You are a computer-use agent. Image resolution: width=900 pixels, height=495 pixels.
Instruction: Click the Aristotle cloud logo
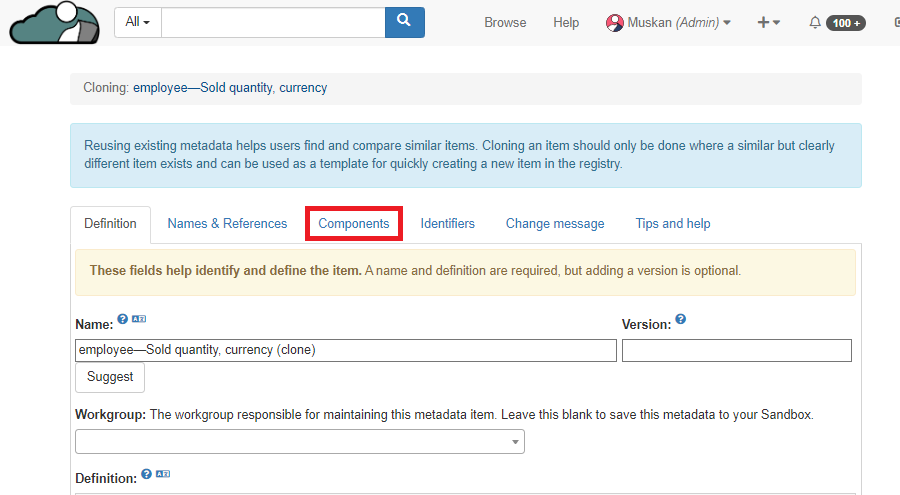tap(54, 23)
